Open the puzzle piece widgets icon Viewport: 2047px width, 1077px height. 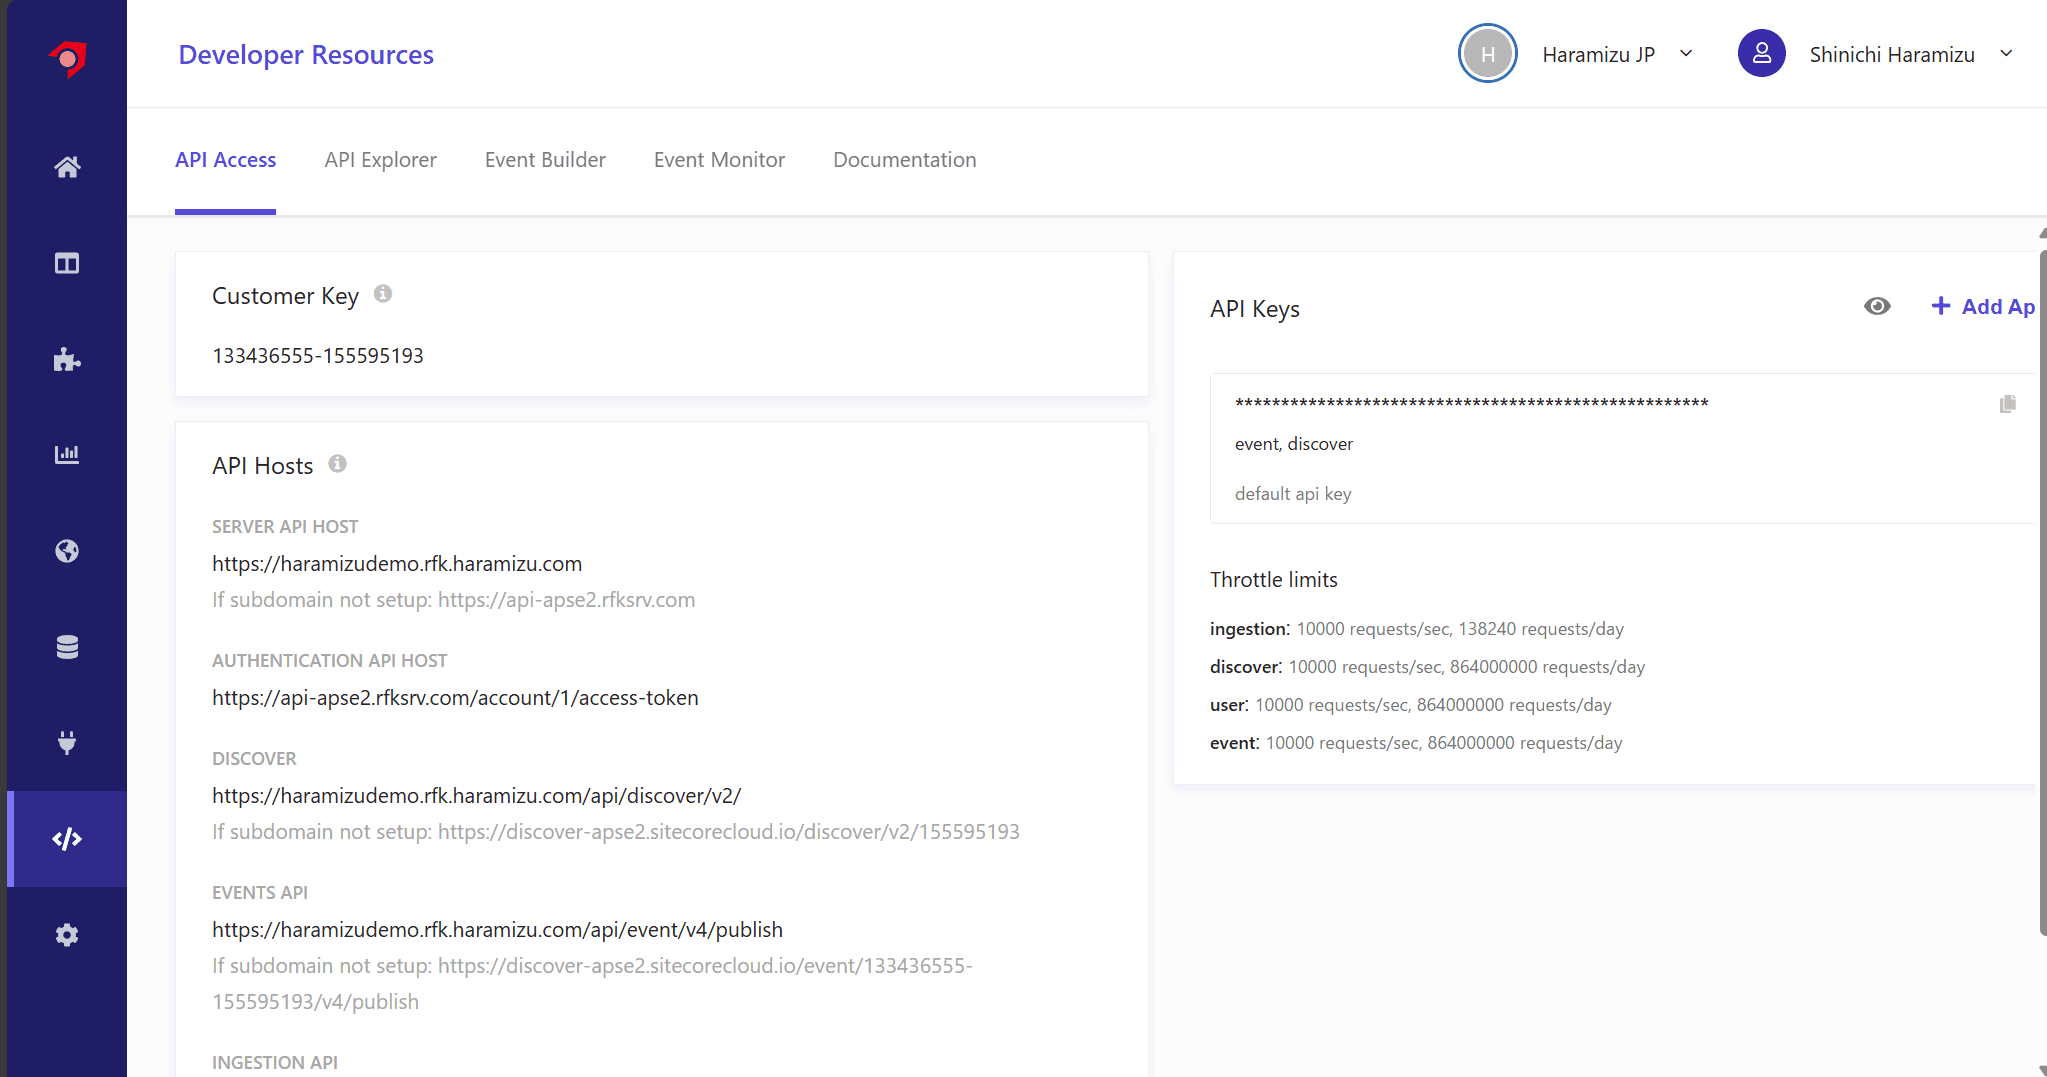[x=67, y=359]
